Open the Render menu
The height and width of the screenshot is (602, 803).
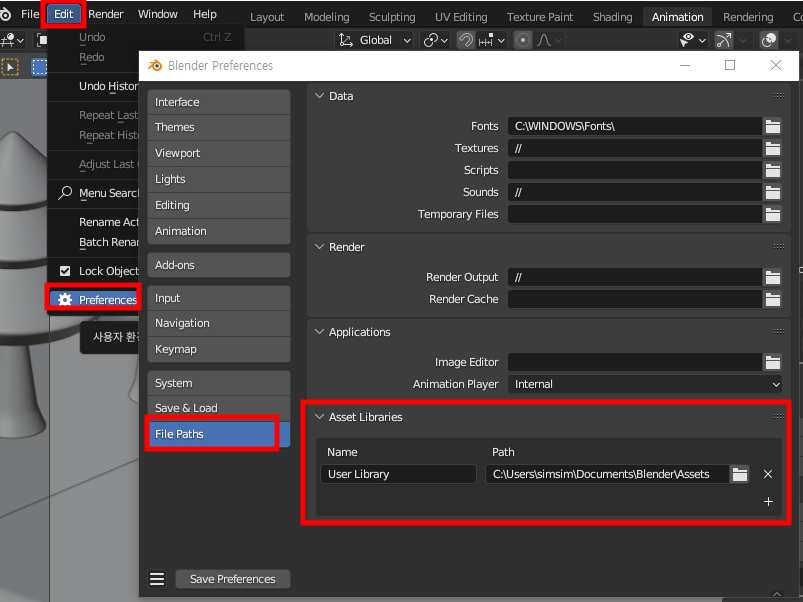tap(105, 14)
